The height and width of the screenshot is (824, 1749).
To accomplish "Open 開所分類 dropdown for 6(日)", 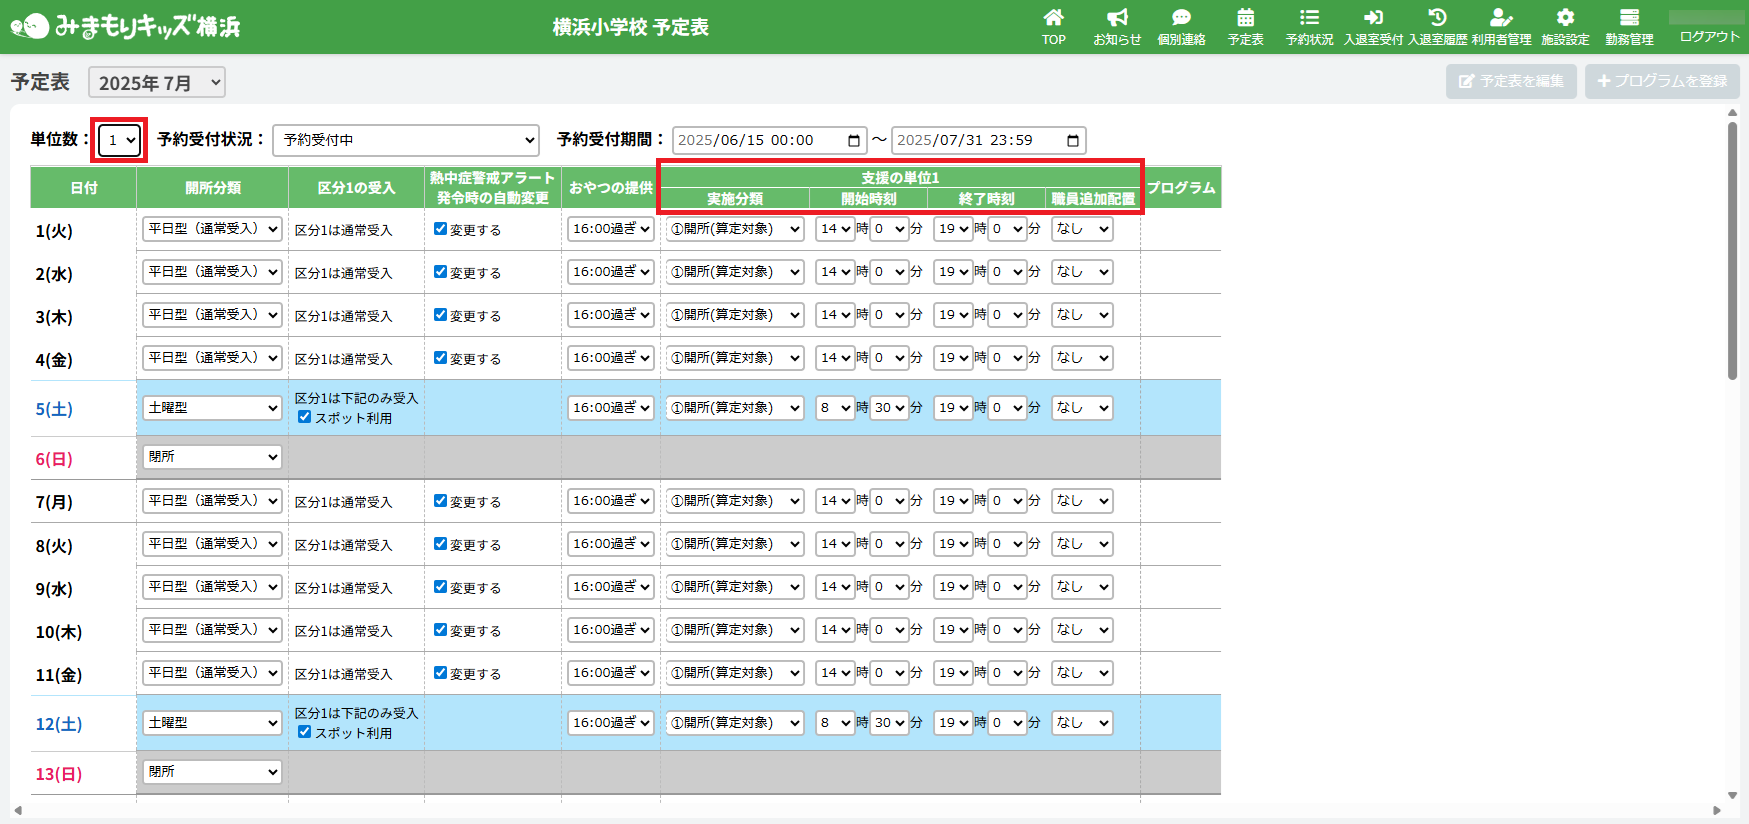I will (x=212, y=457).
